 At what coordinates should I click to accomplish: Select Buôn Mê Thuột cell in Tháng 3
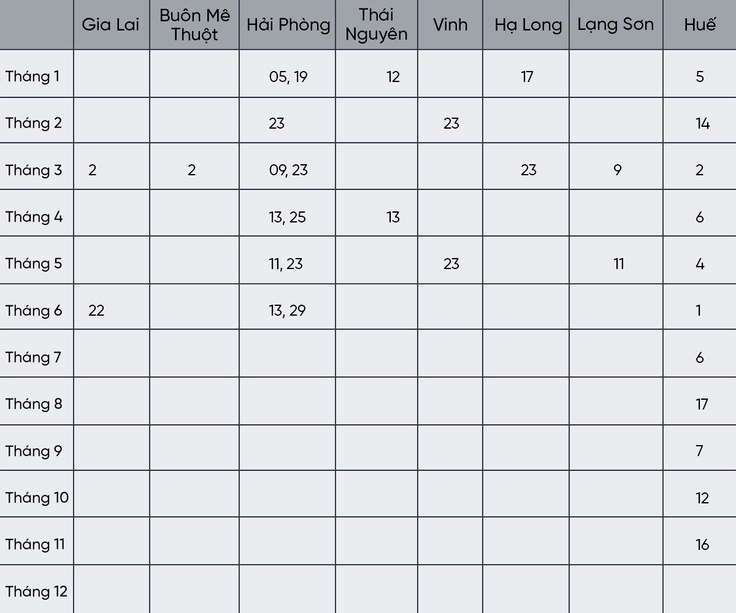pyautogui.click(x=194, y=167)
